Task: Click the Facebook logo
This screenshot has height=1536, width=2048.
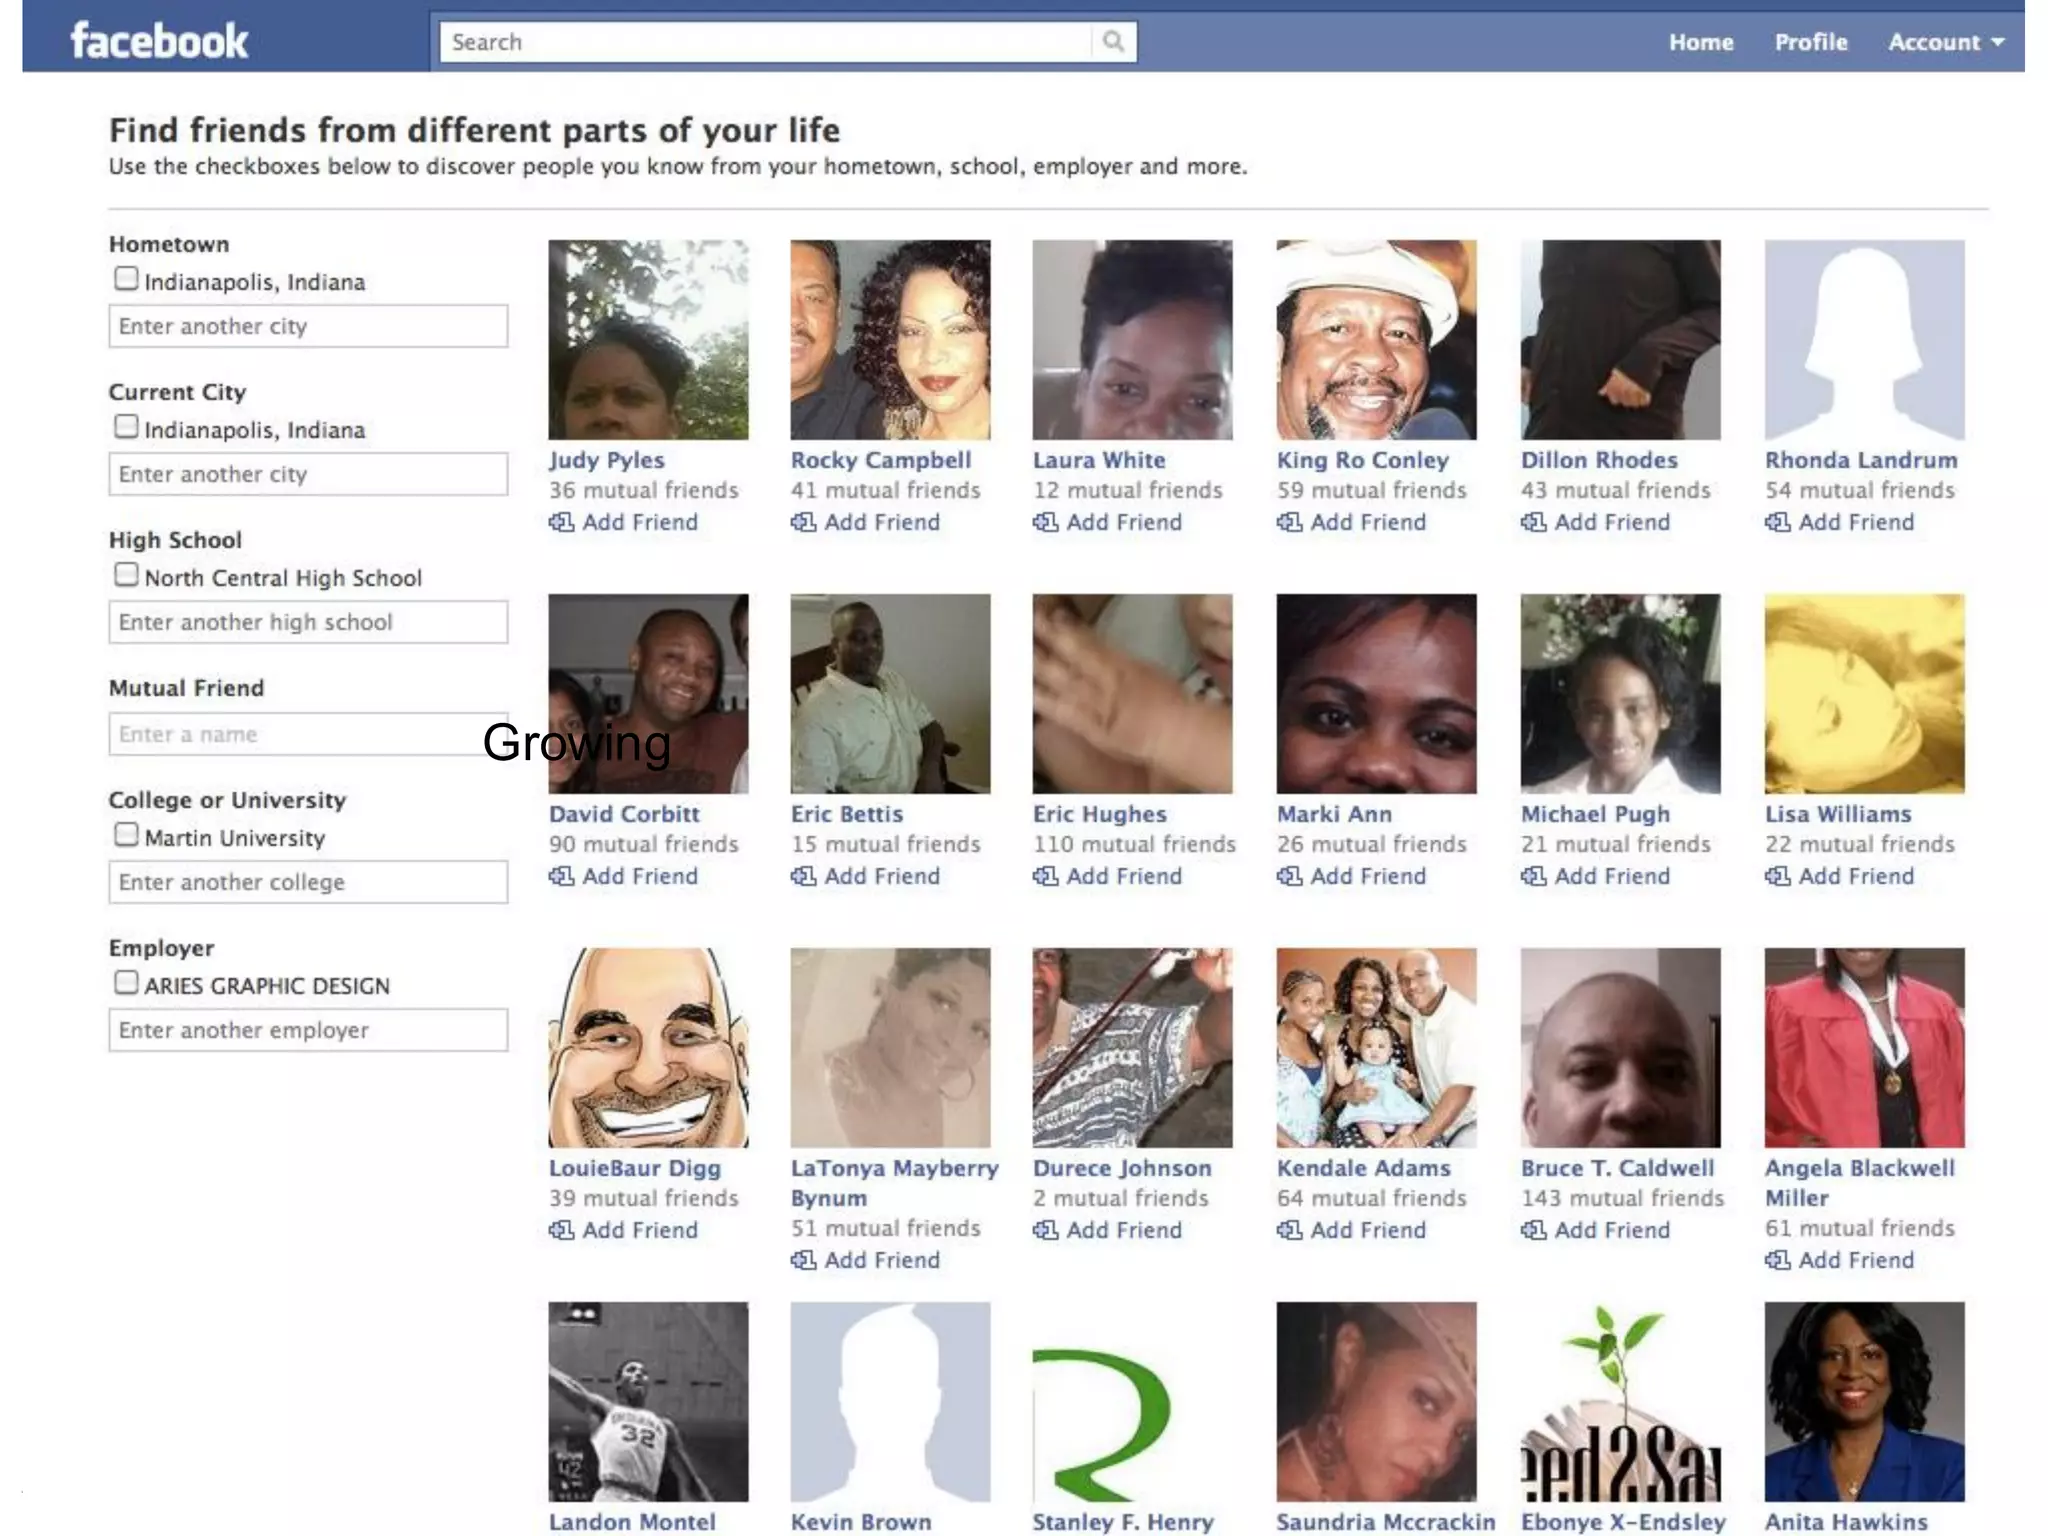Action: (x=159, y=41)
